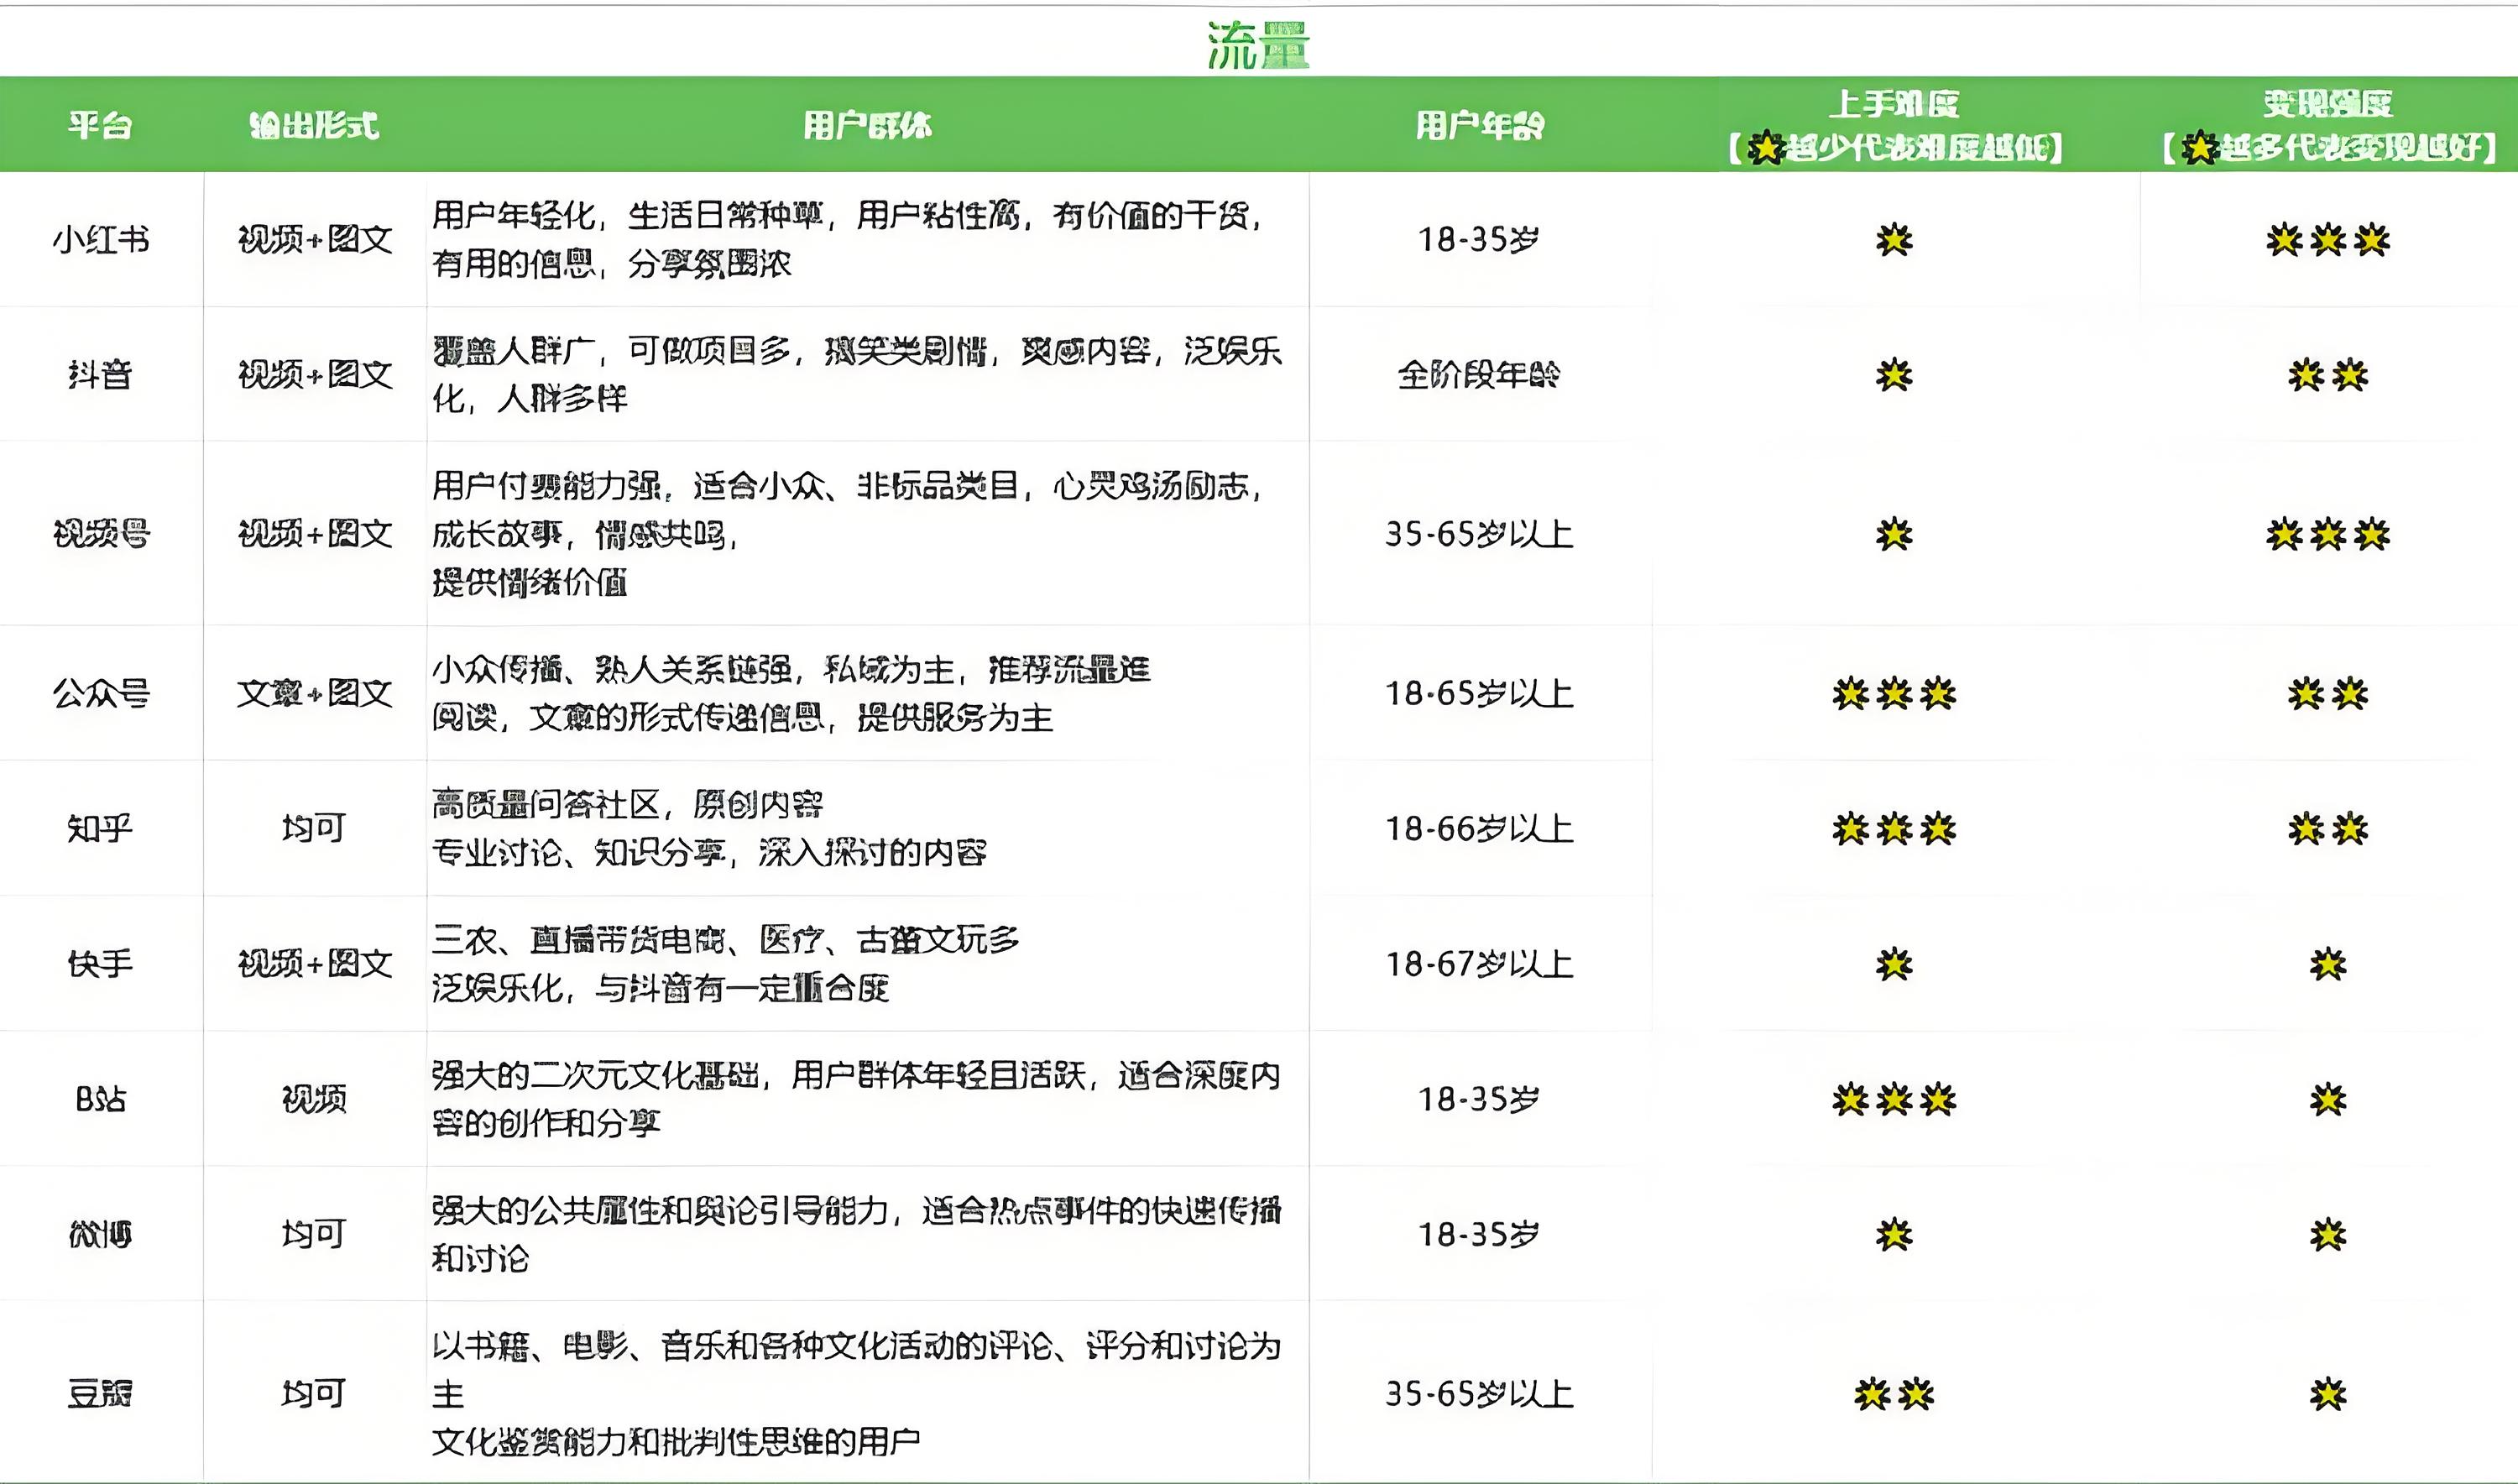Click 视频+图文 in the 小红书 row
The width and height of the screenshot is (2518, 1484).
coord(314,239)
